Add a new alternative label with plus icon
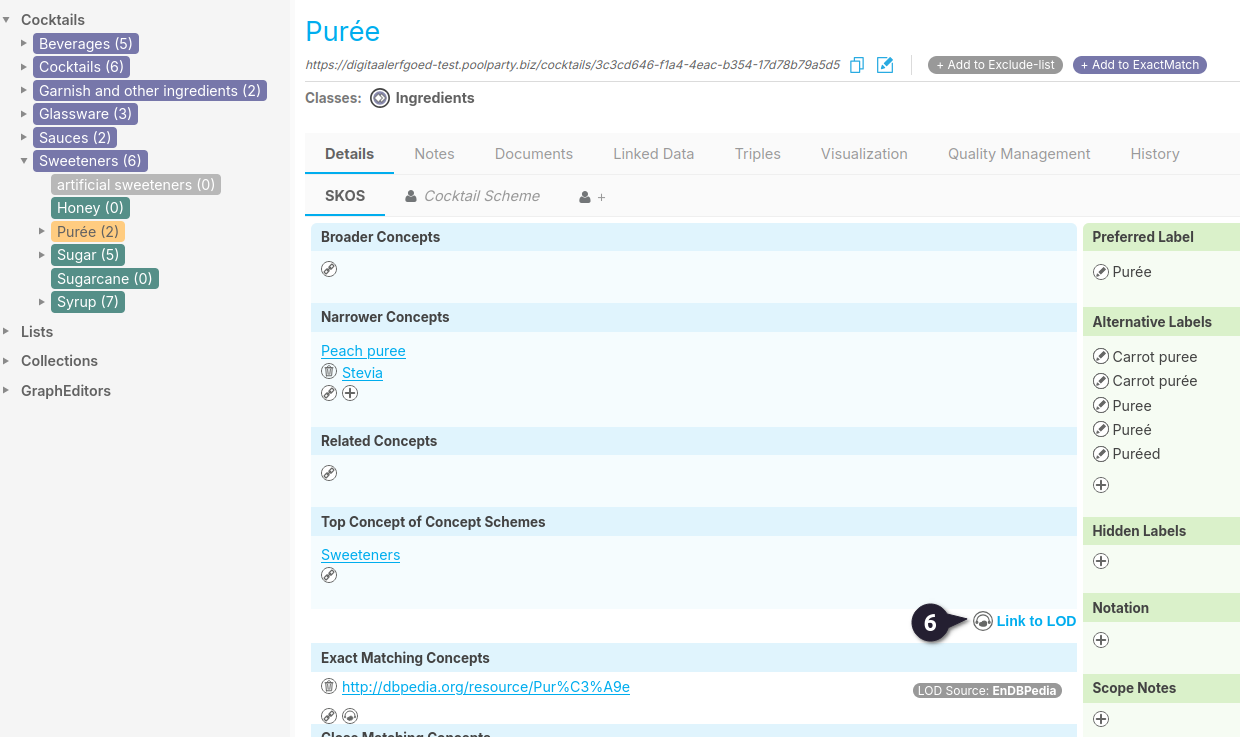 click(x=1101, y=485)
